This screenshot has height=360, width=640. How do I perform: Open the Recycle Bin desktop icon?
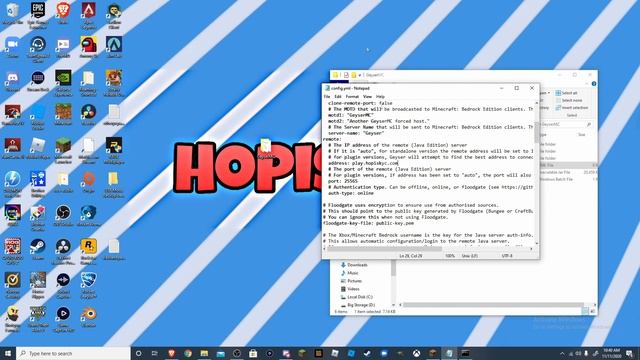coord(12,14)
